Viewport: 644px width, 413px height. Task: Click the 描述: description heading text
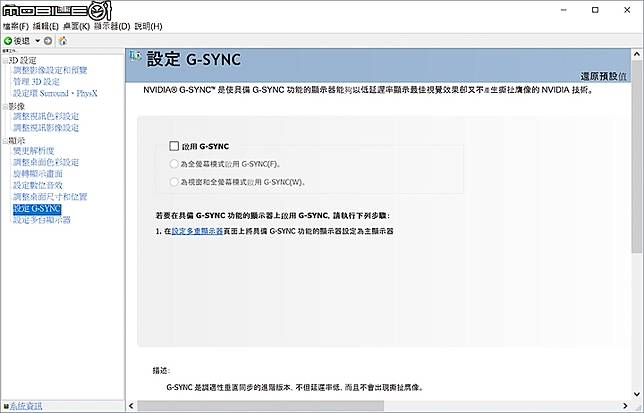[x=161, y=371]
